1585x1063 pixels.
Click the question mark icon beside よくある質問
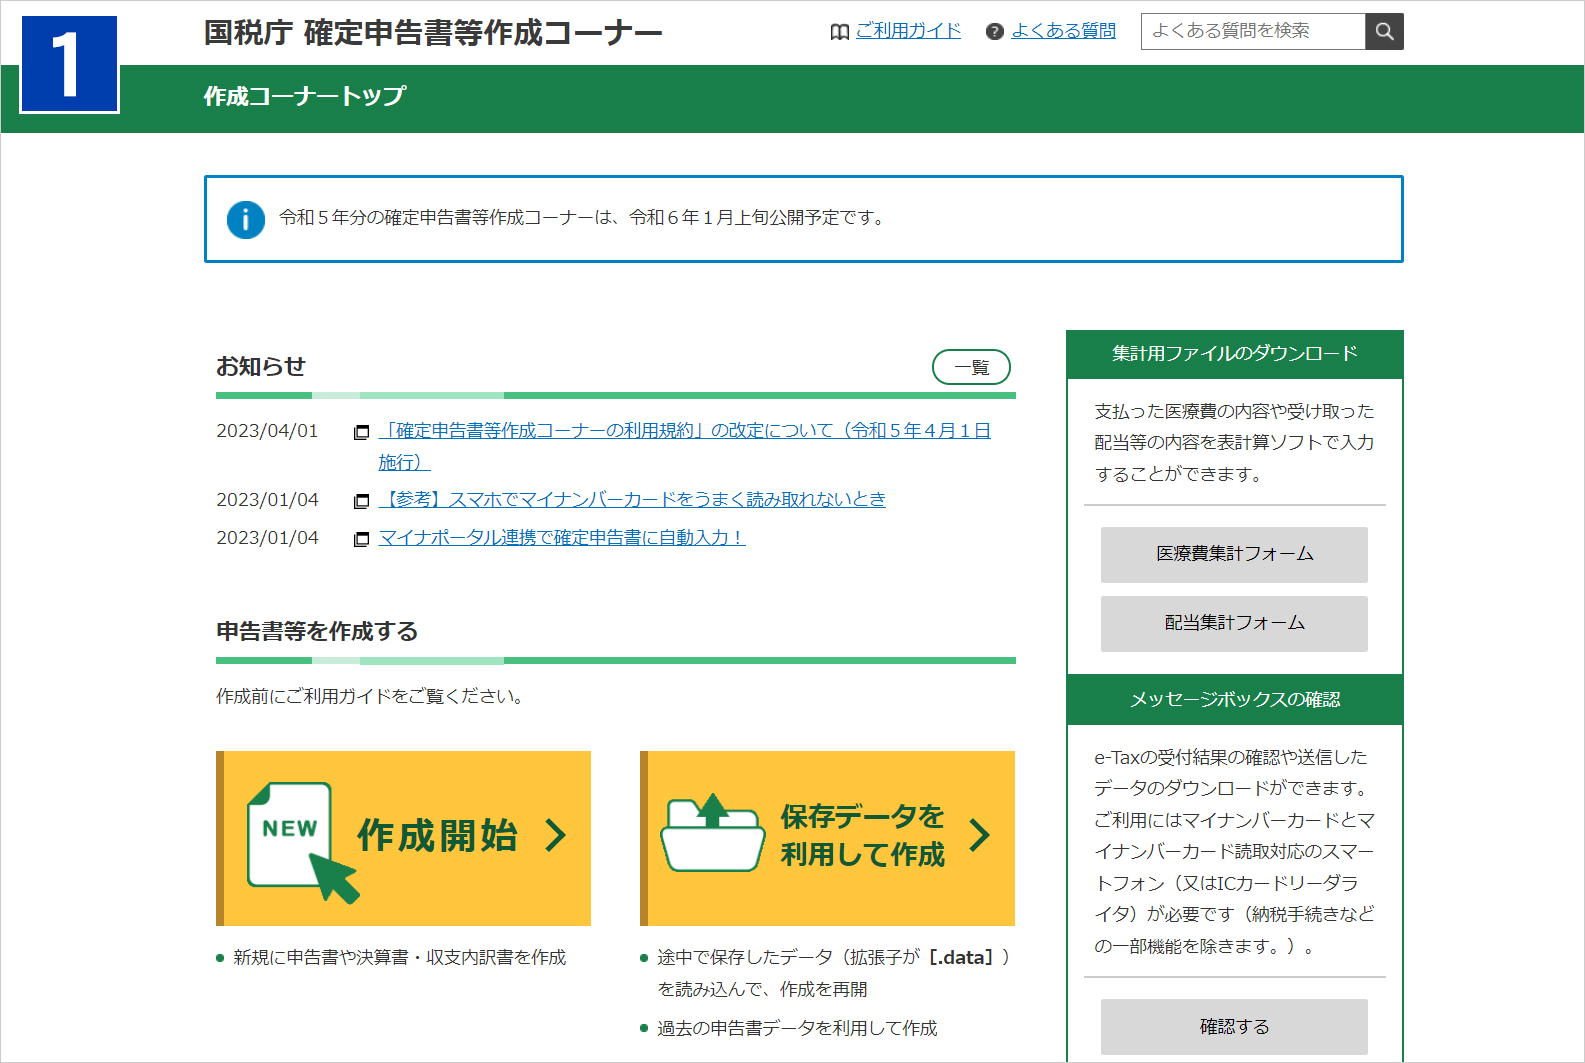(x=994, y=32)
